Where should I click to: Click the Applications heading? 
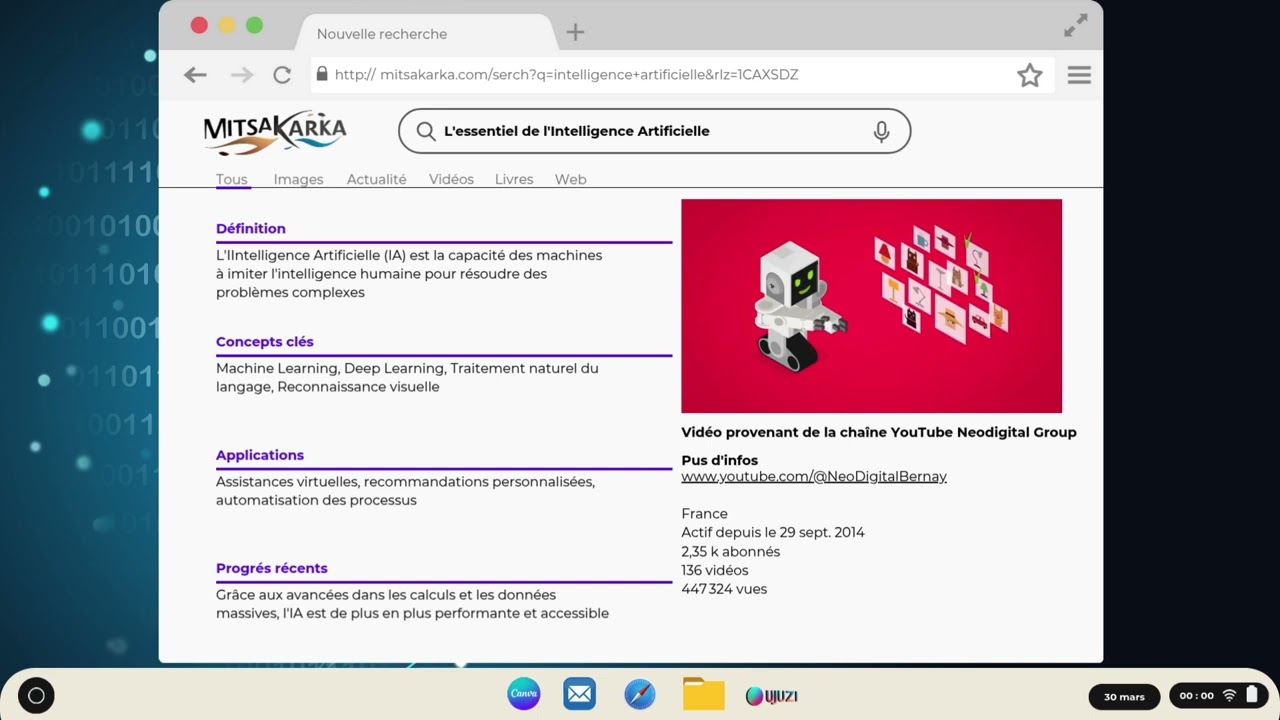tap(260, 455)
